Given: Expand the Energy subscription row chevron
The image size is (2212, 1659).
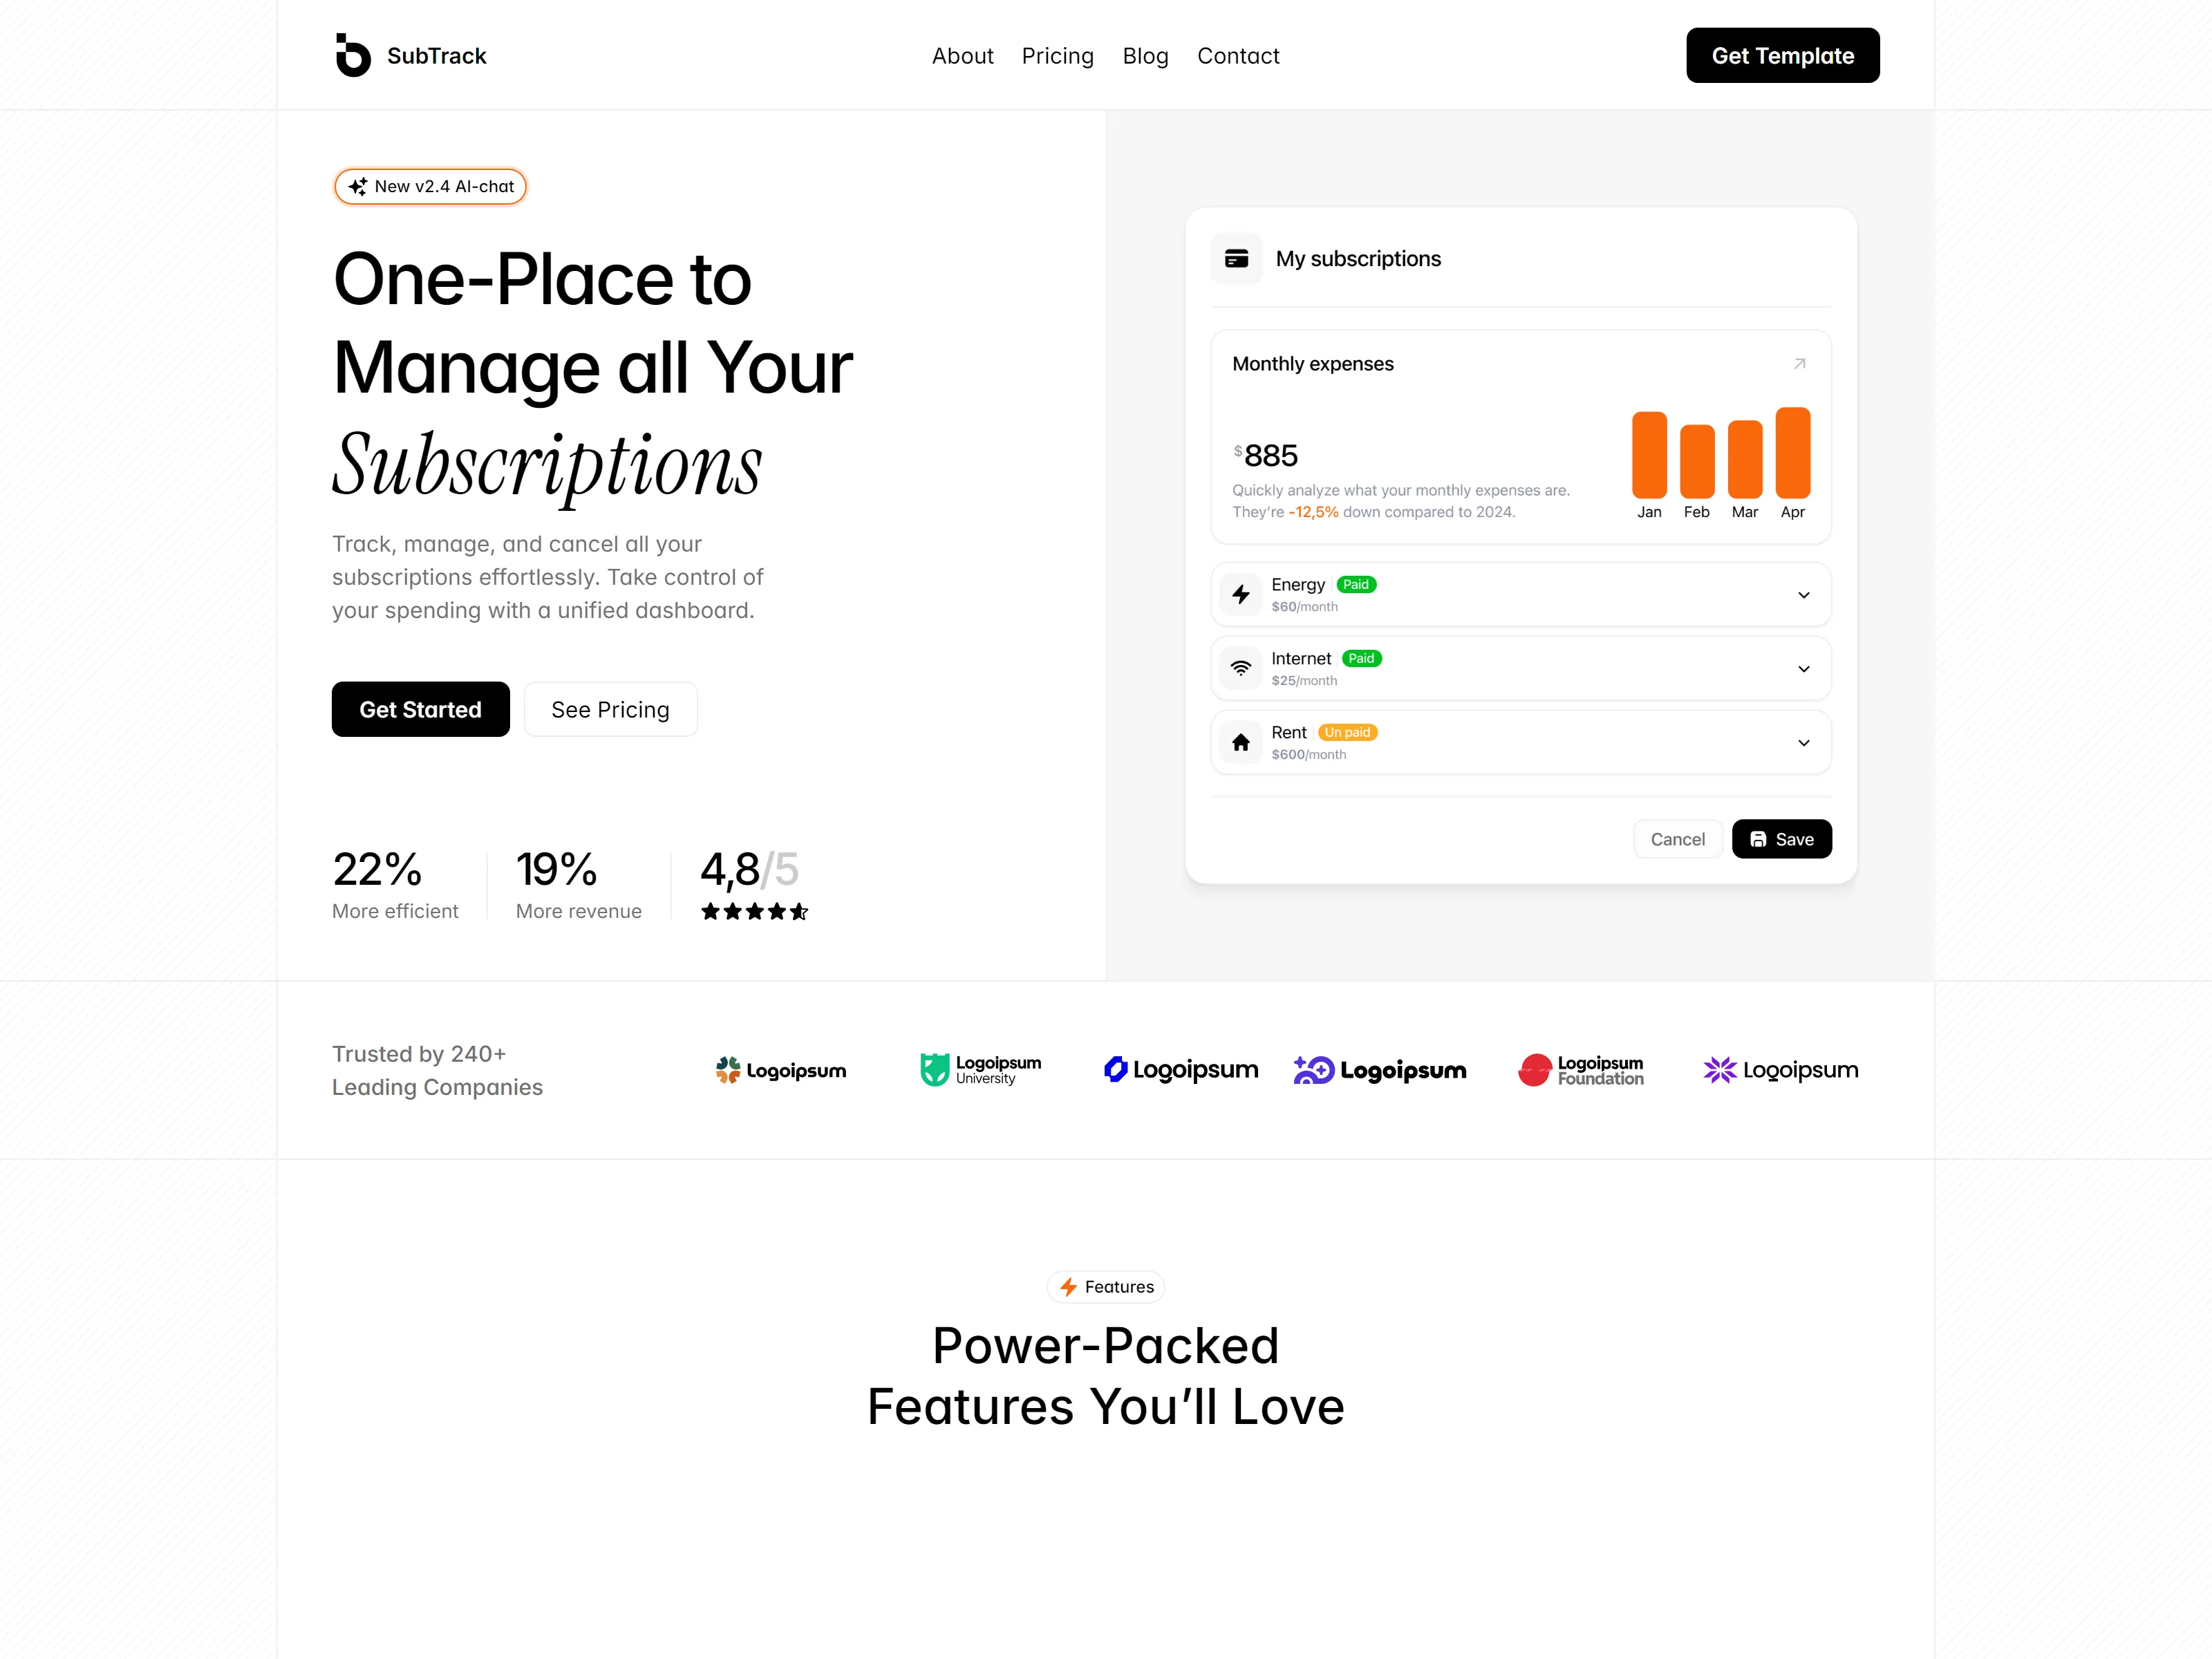Looking at the screenshot, I should coord(1804,596).
